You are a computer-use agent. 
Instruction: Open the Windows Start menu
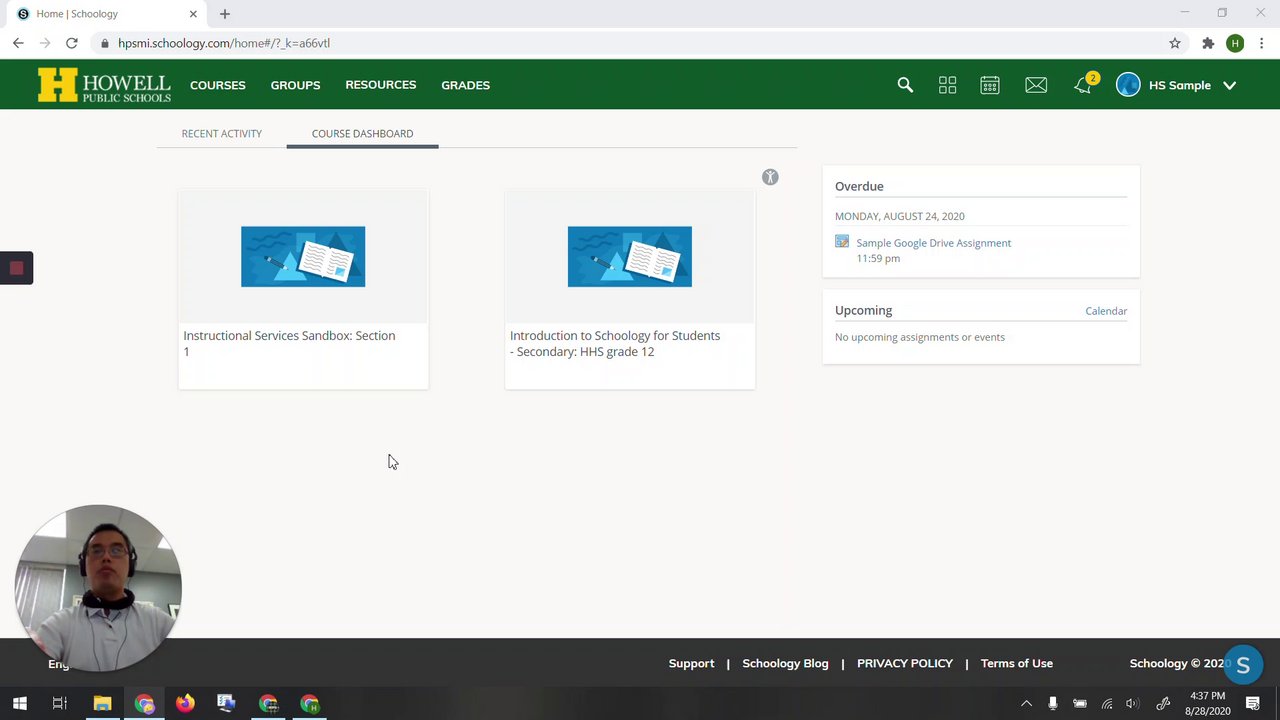pyautogui.click(x=19, y=704)
